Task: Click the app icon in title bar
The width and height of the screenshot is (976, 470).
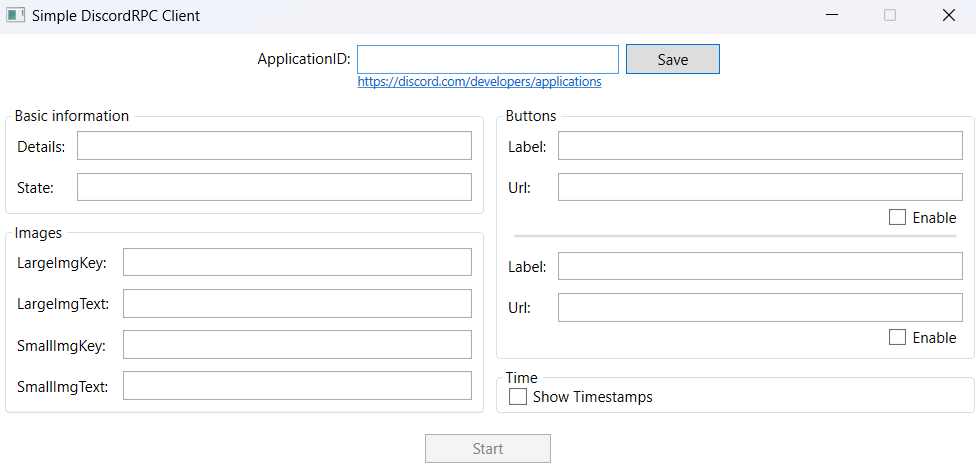Action: 16,16
